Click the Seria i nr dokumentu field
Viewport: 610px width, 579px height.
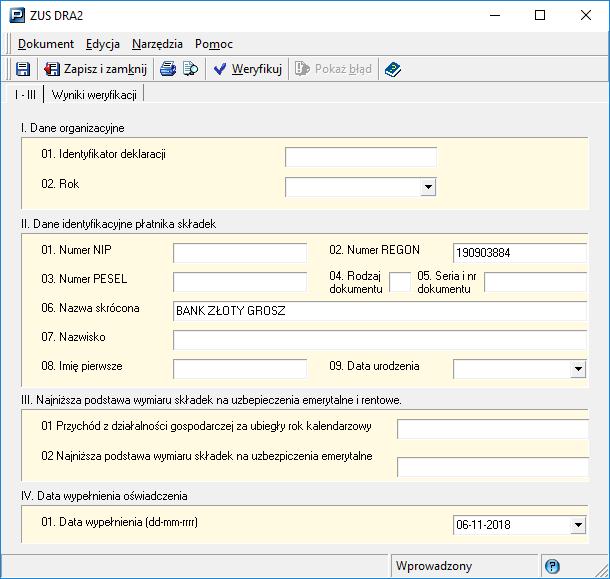[x=536, y=282]
